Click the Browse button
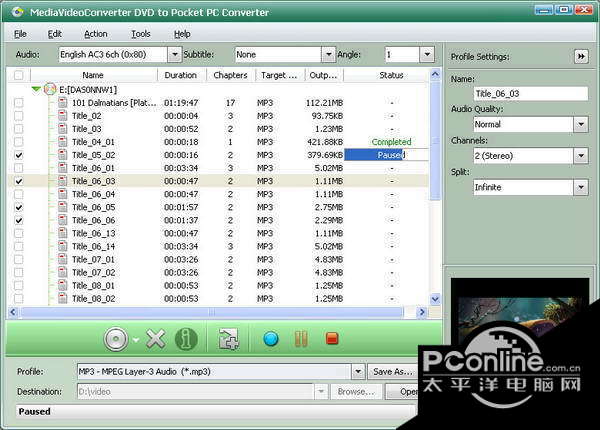Screen dimensions: 600x430 [x=356, y=391]
